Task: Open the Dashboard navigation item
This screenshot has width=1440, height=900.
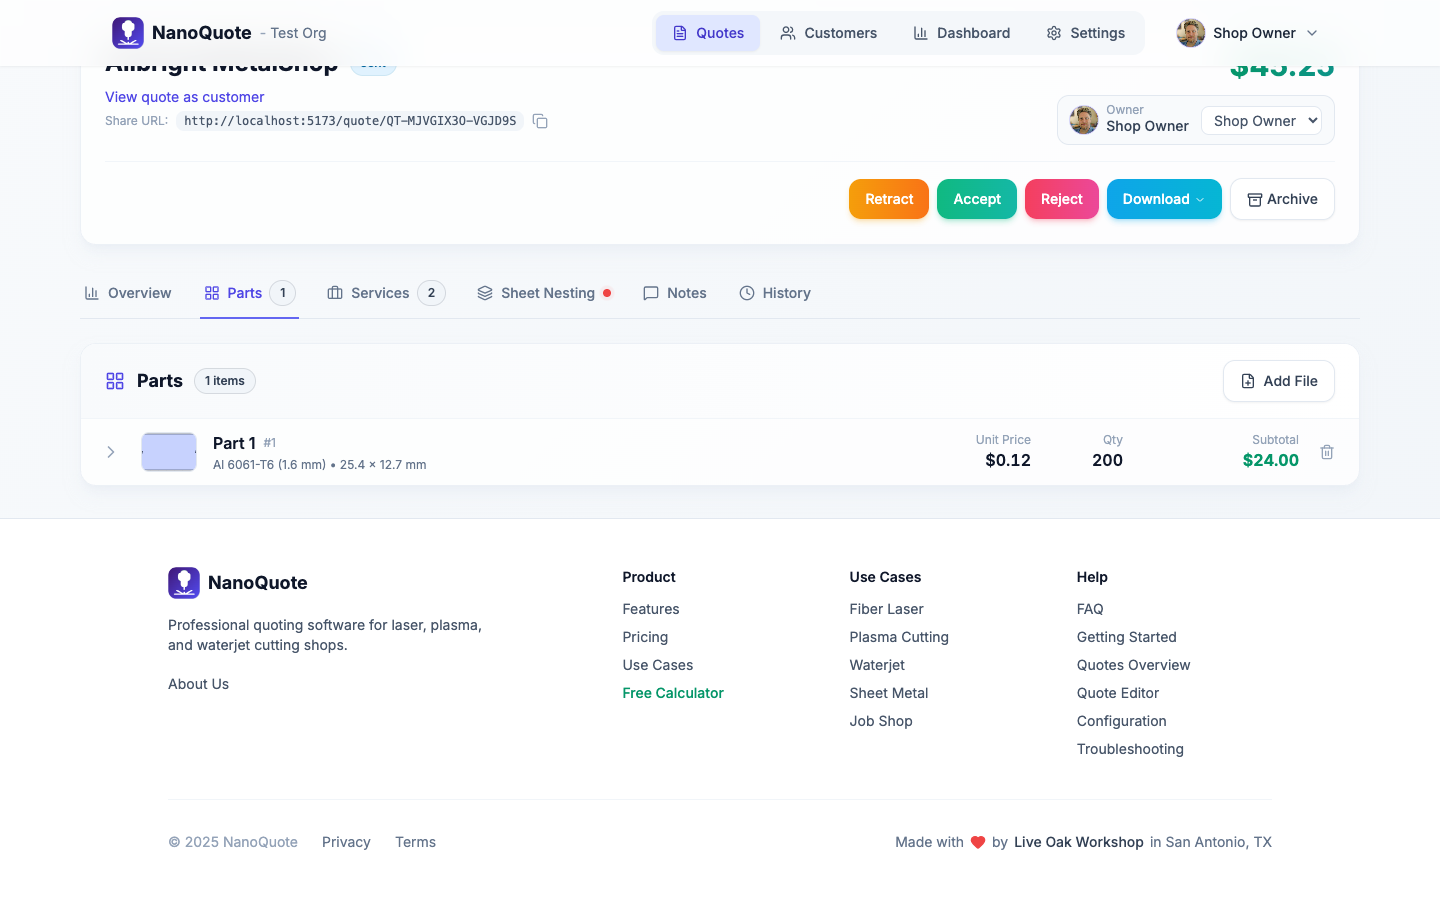Action: click(x=961, y=33)
